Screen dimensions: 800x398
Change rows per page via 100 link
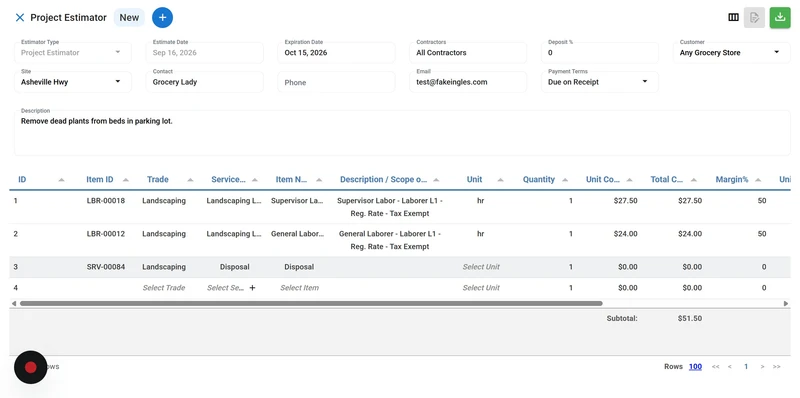[x=695, y=366]
